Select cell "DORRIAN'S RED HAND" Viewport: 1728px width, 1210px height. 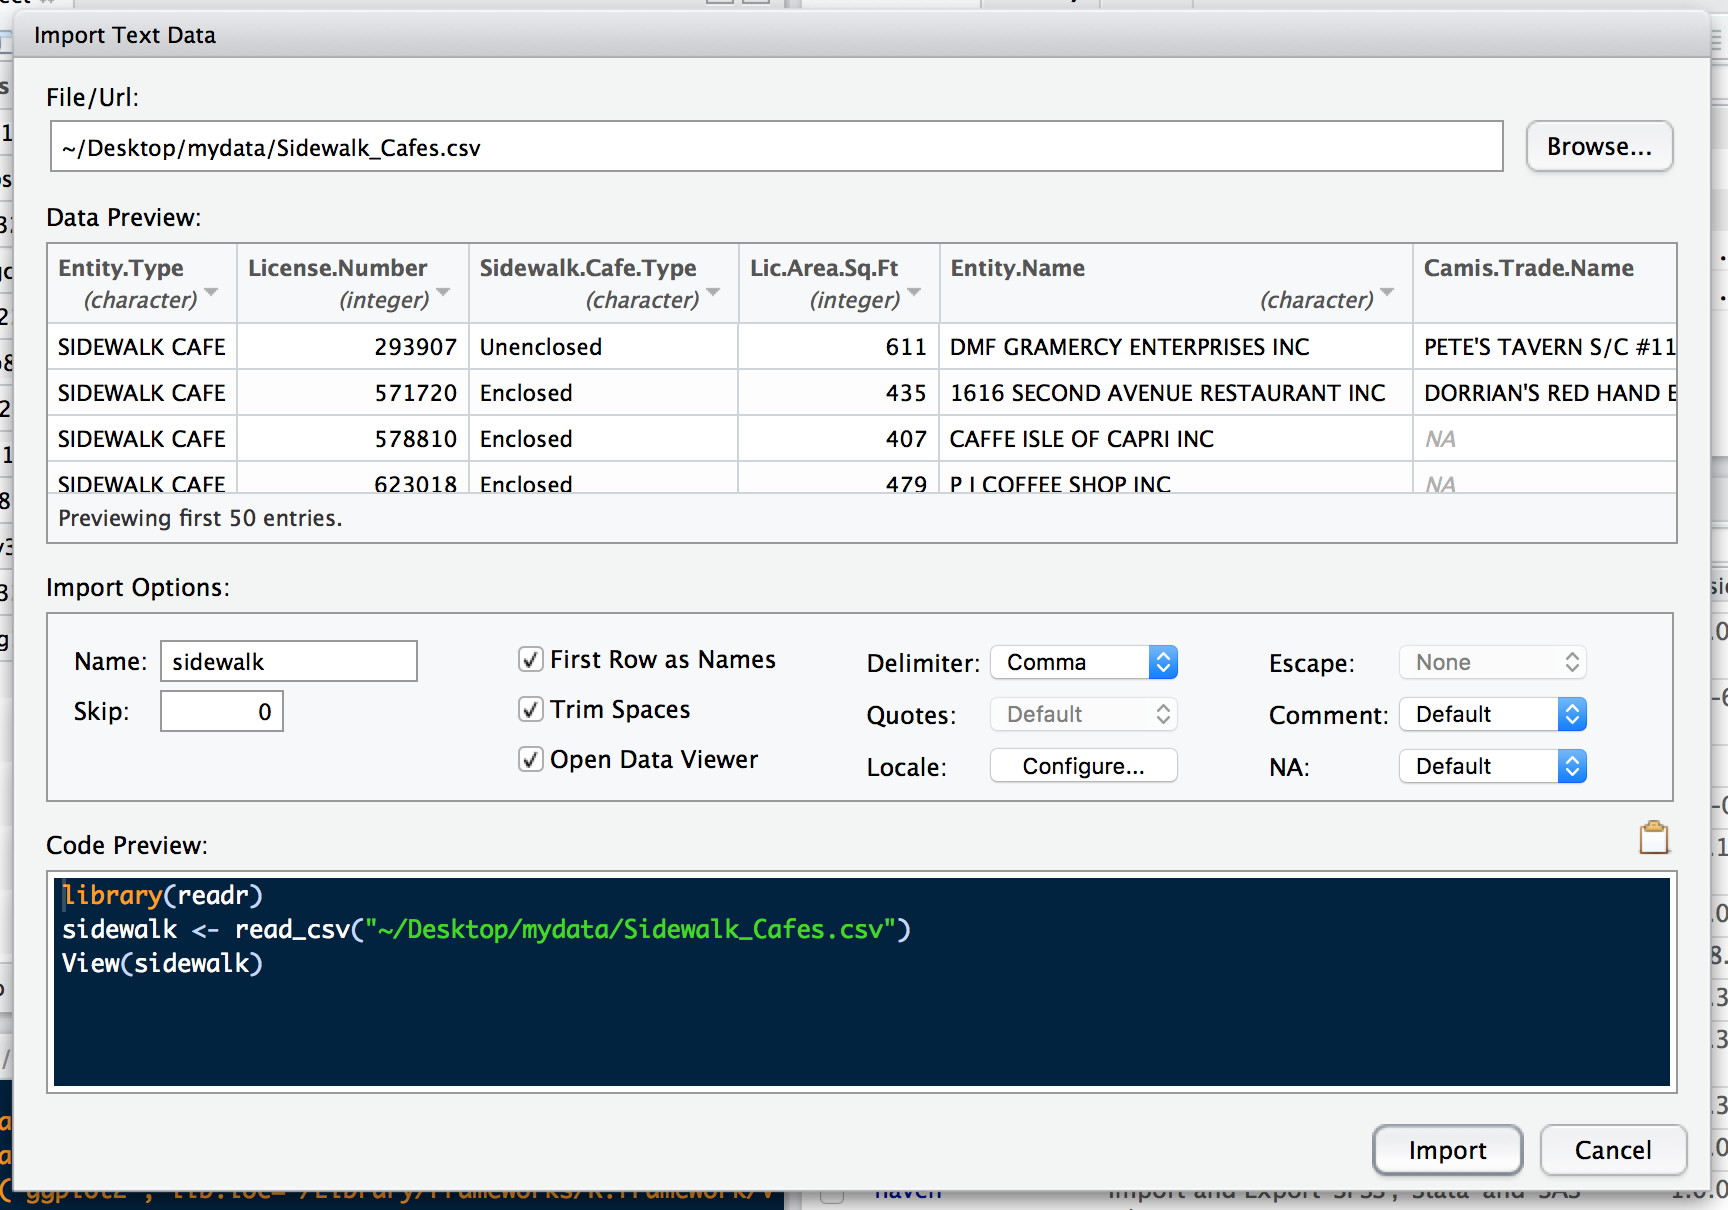1545,393
